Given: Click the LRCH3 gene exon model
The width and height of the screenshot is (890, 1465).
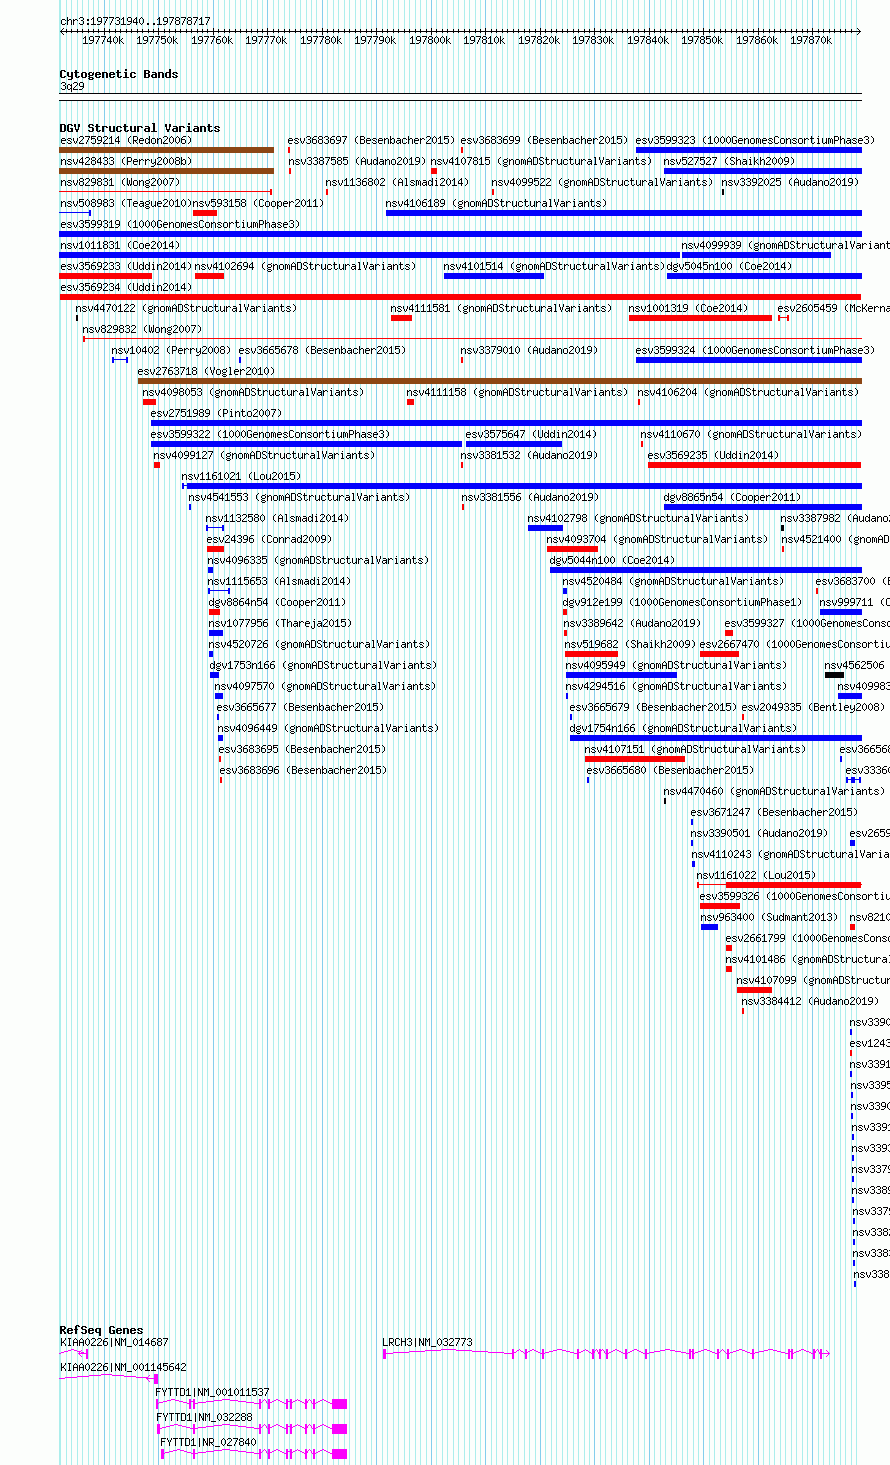Looking at the screenshot, I should click(607, 1354).
